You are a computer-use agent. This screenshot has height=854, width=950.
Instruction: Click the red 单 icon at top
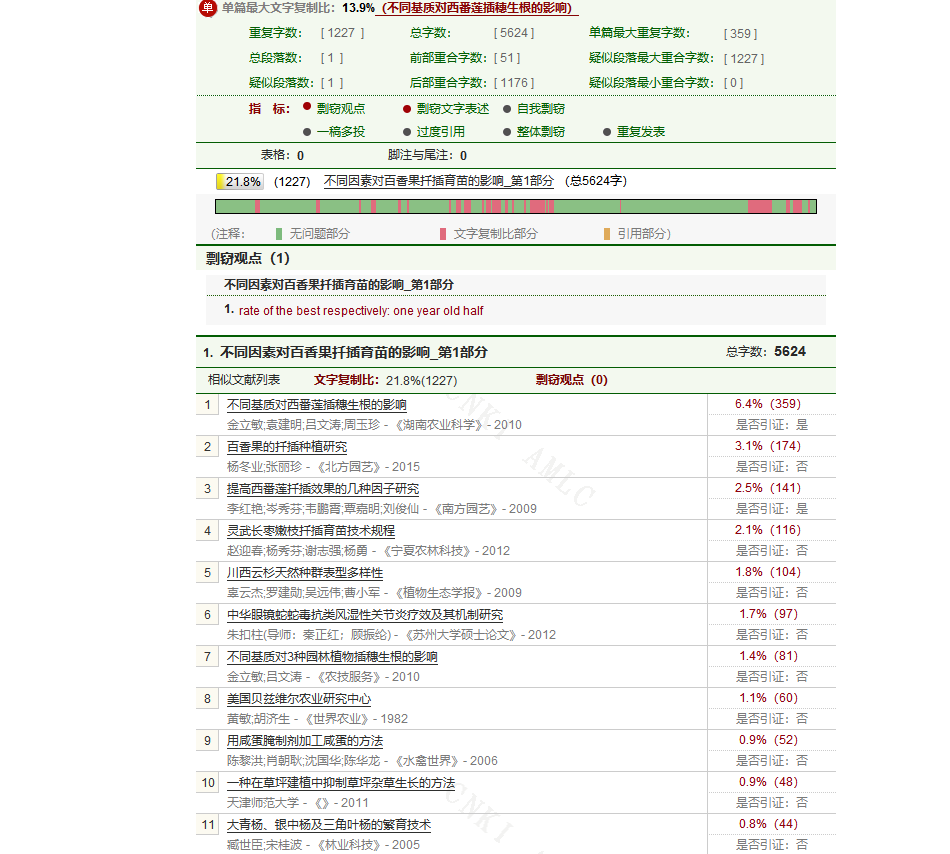click(207, 8)
